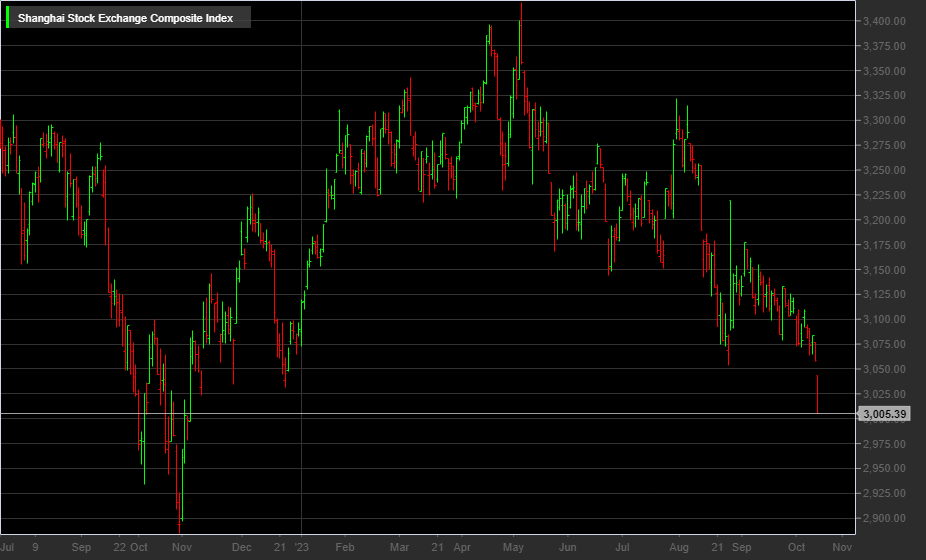
Task: Click the Mar date axis label
Action: coord(399,547)
